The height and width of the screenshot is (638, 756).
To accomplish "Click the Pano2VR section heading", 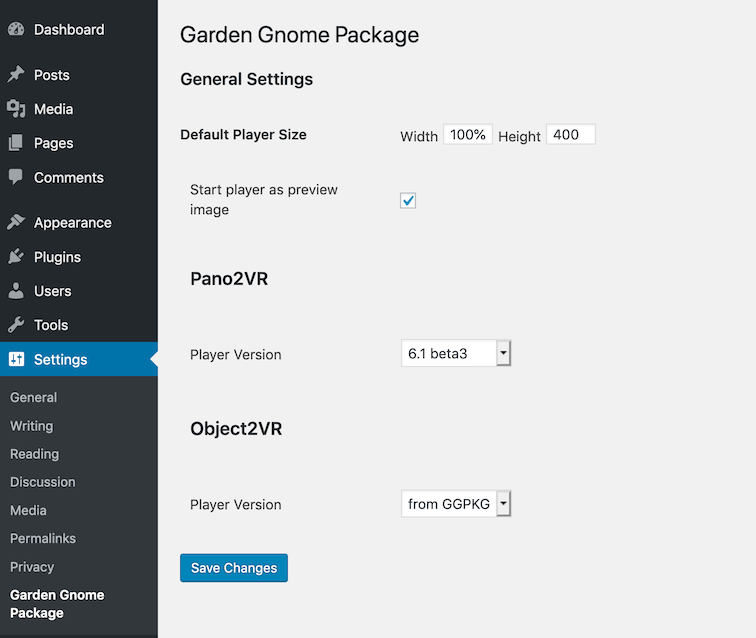I will click(229, 279).
